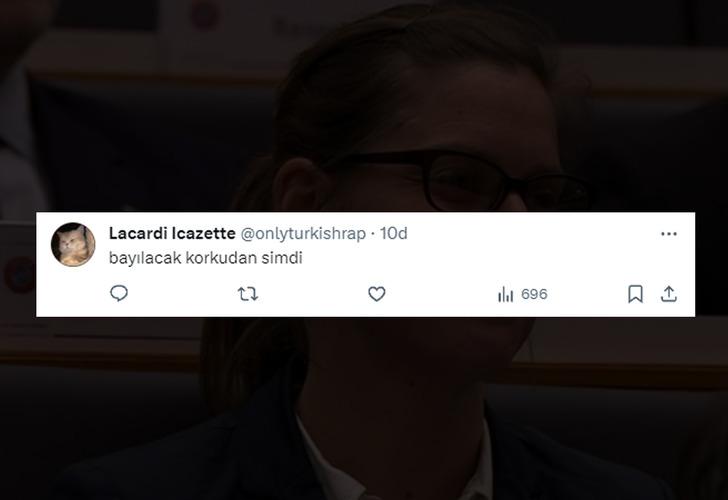Open the three-dot more options menu
This screenshot has height=500, width=728.
tap(669, 234)
